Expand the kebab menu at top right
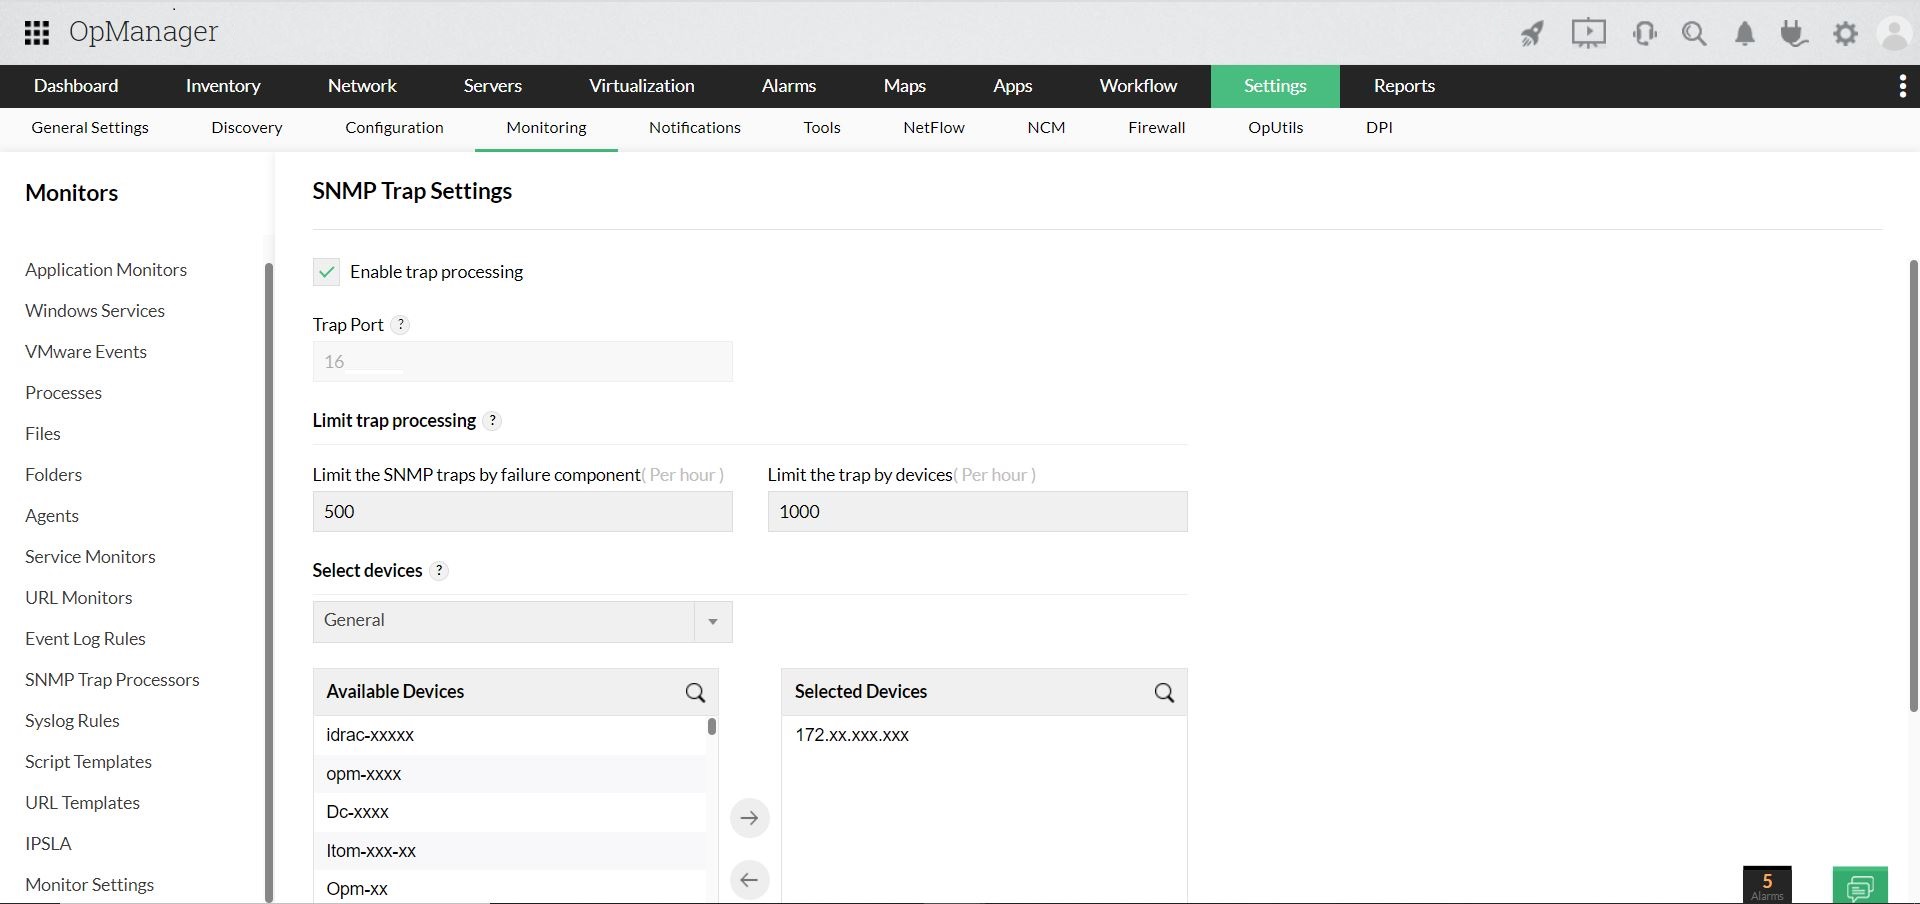1920x904 pixels. [1902, 86]
